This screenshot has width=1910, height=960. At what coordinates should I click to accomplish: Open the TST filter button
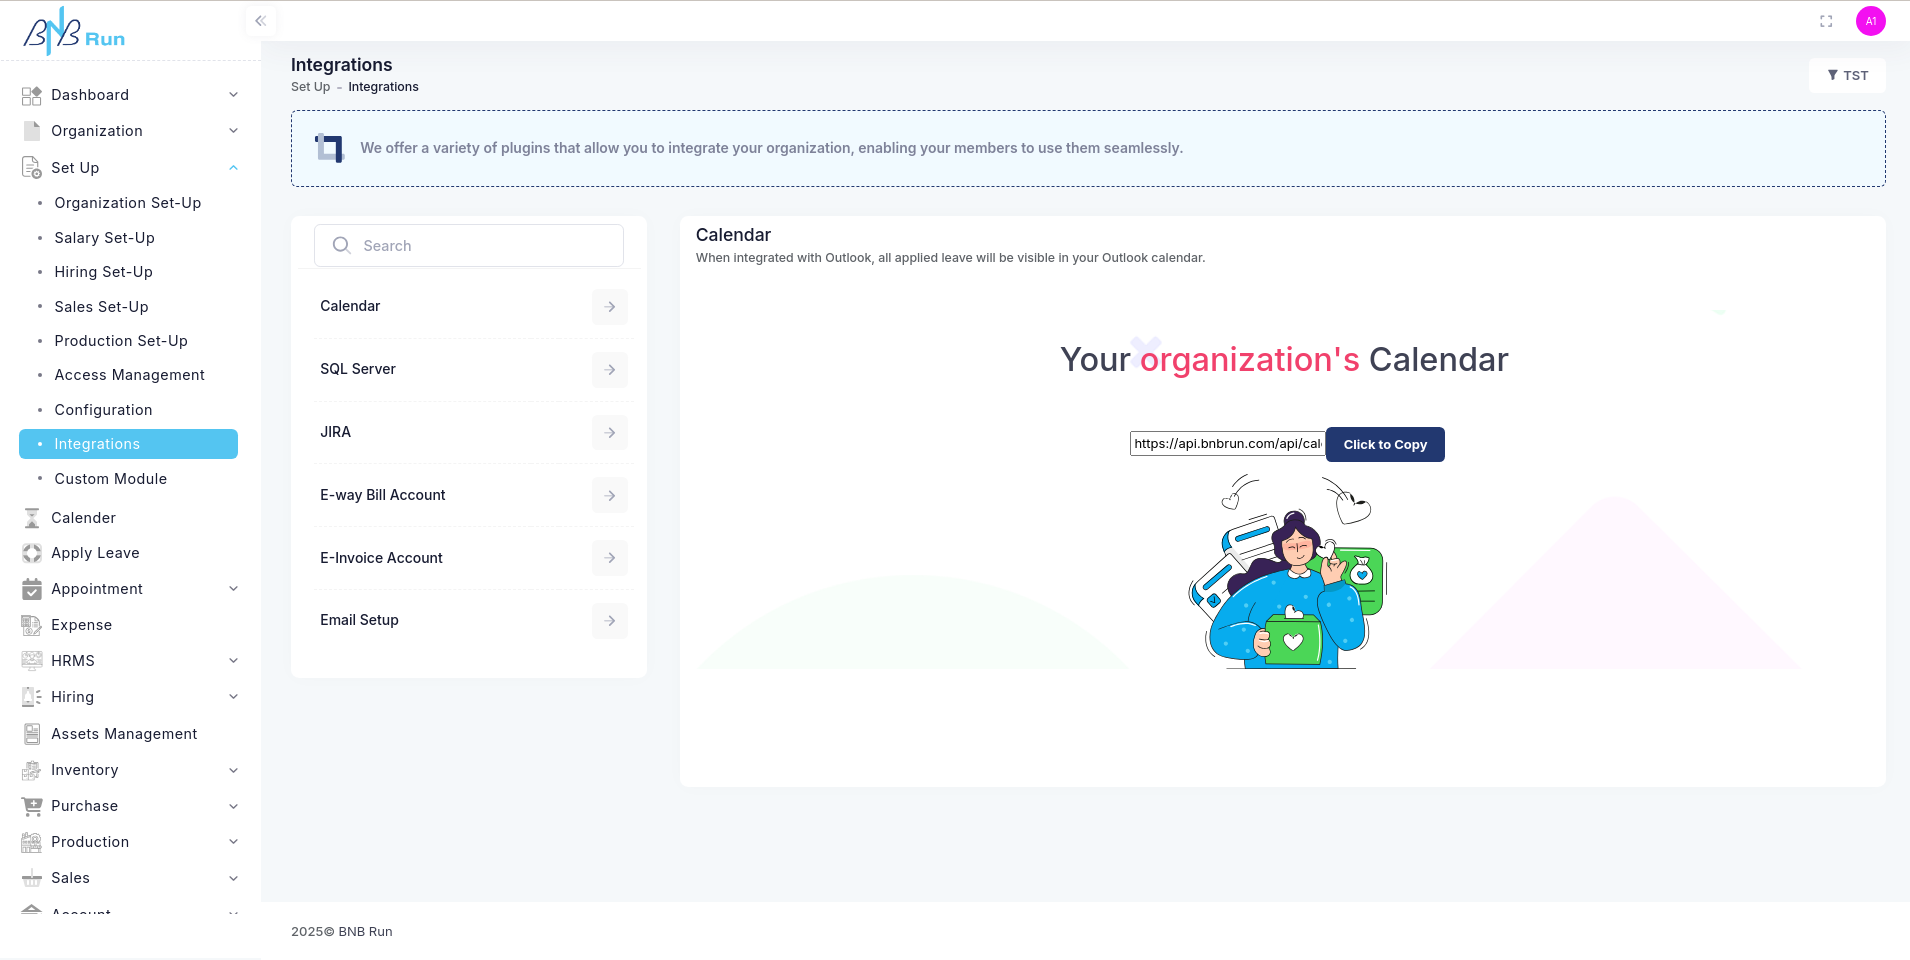[1846, 76]
